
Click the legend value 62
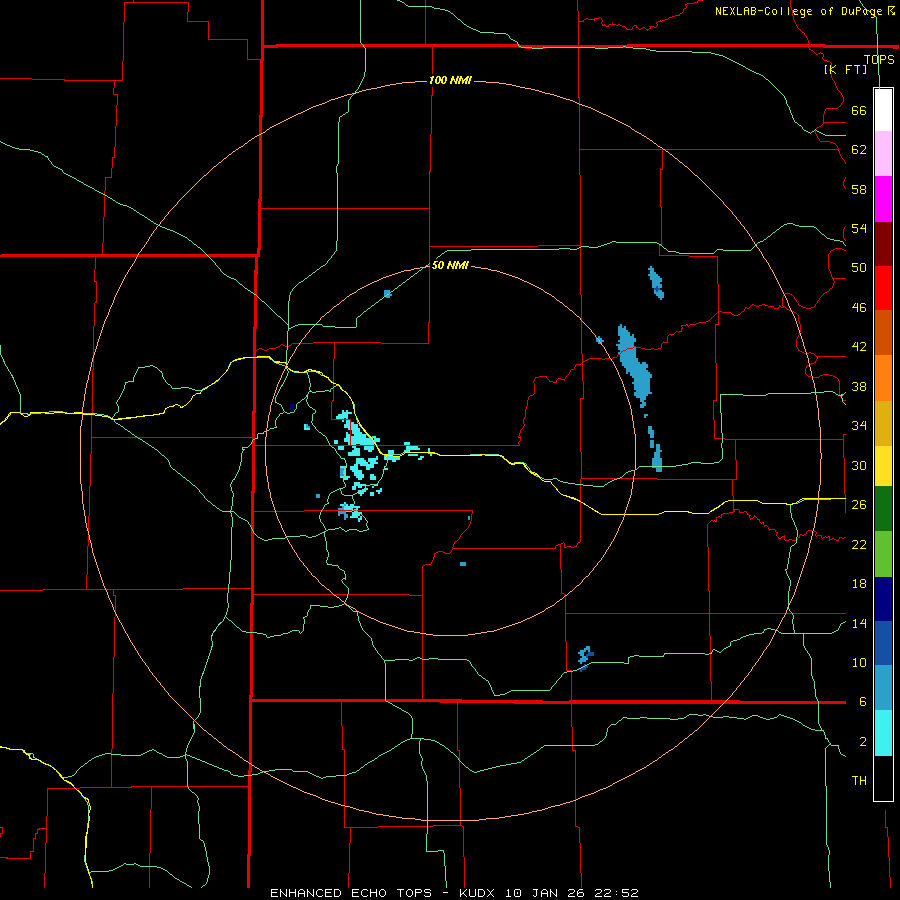[859, 150]
